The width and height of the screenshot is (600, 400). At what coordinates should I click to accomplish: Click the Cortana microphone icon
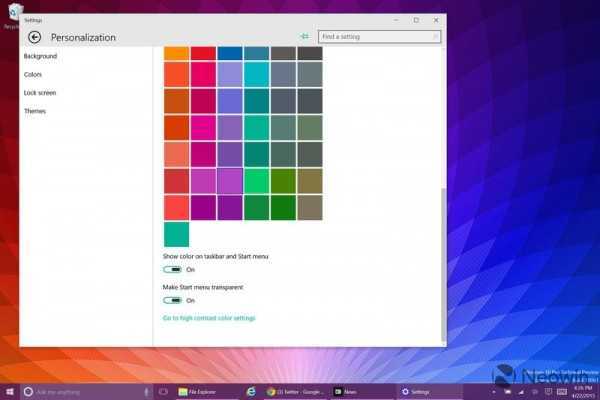tap(146, 392)
